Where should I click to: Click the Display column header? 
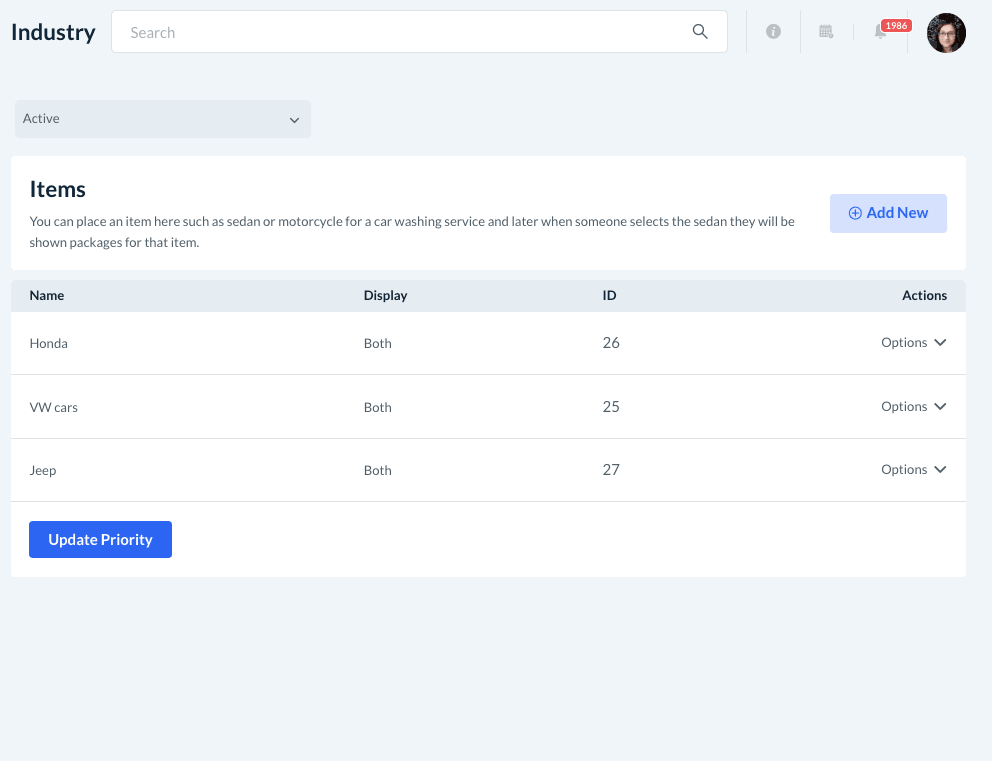[385, 296]
